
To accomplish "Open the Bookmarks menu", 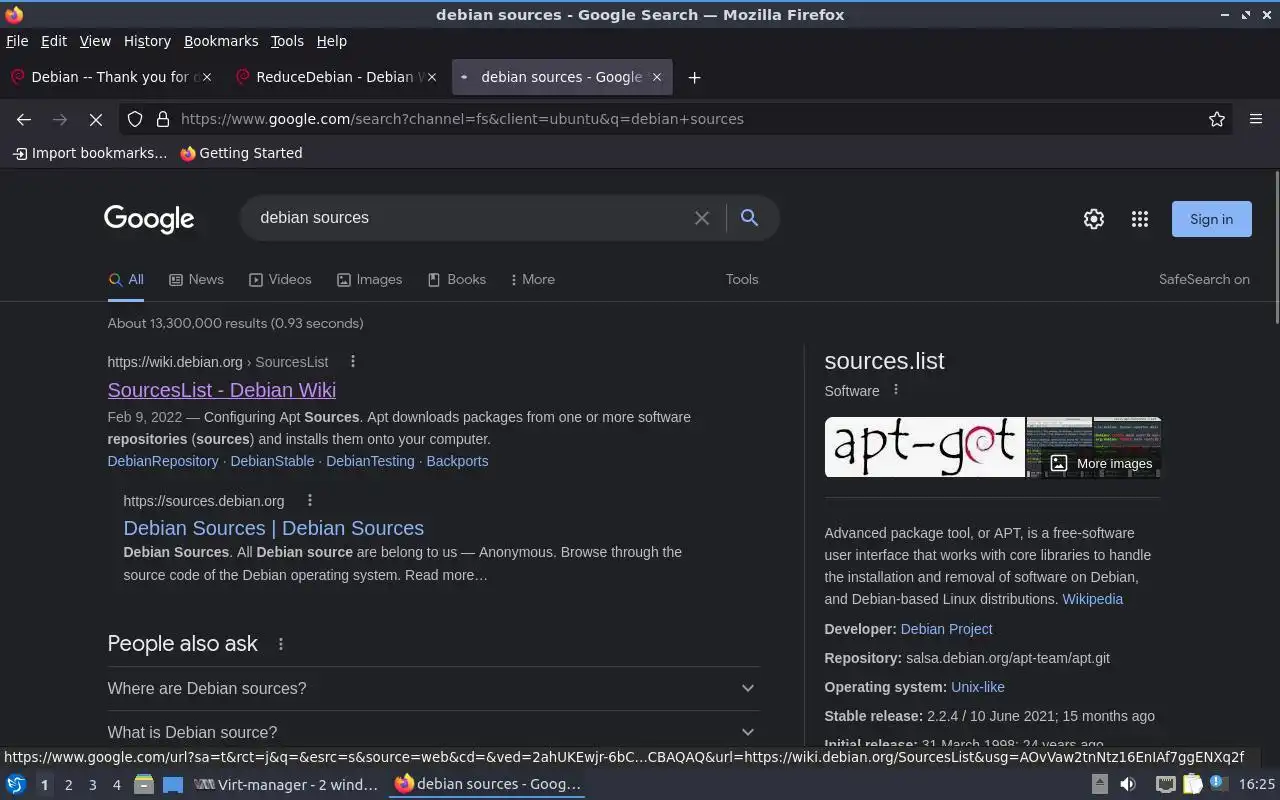I will point(221,41).
